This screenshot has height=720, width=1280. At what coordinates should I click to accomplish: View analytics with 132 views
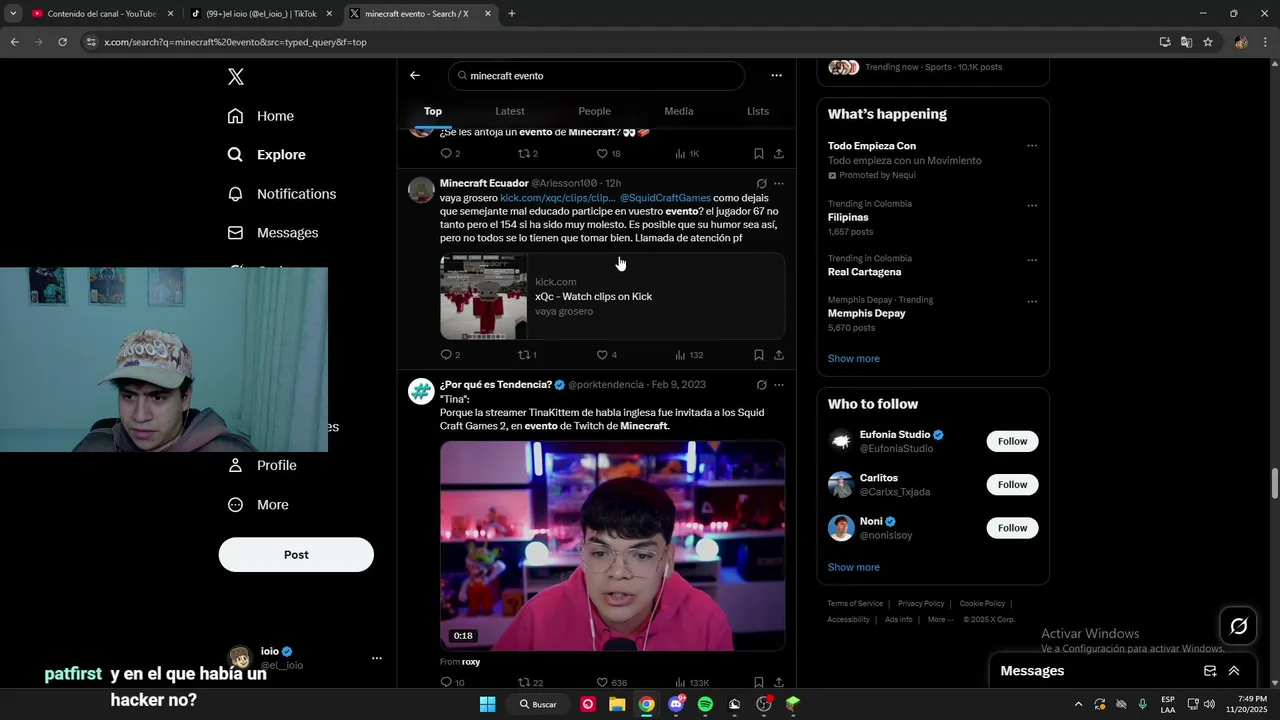click(689, 355)
